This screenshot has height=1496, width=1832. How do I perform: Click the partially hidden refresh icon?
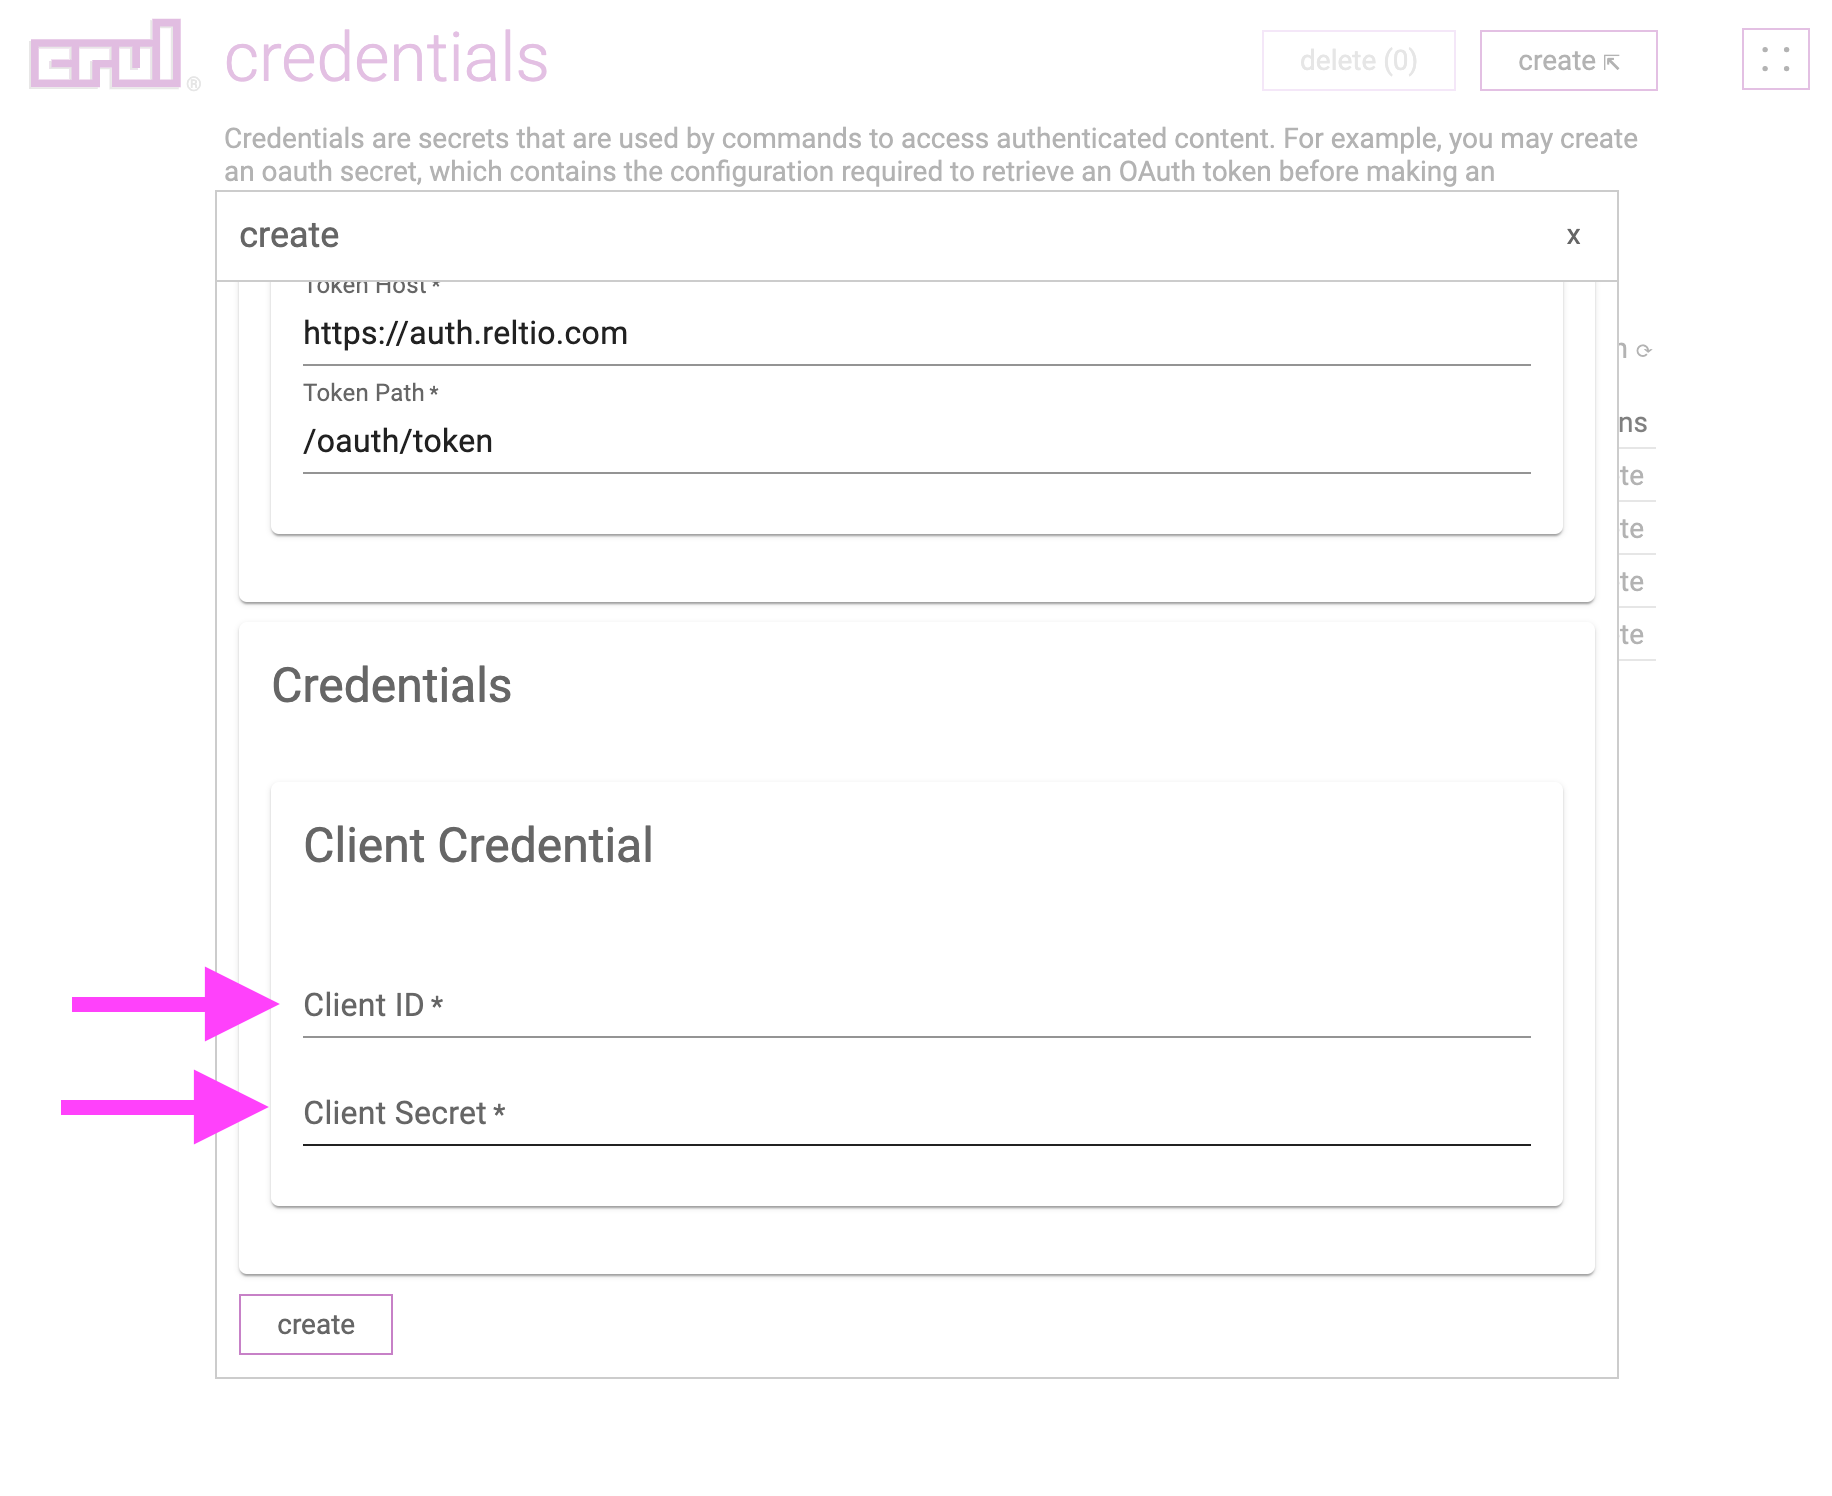click(1644, 351)
